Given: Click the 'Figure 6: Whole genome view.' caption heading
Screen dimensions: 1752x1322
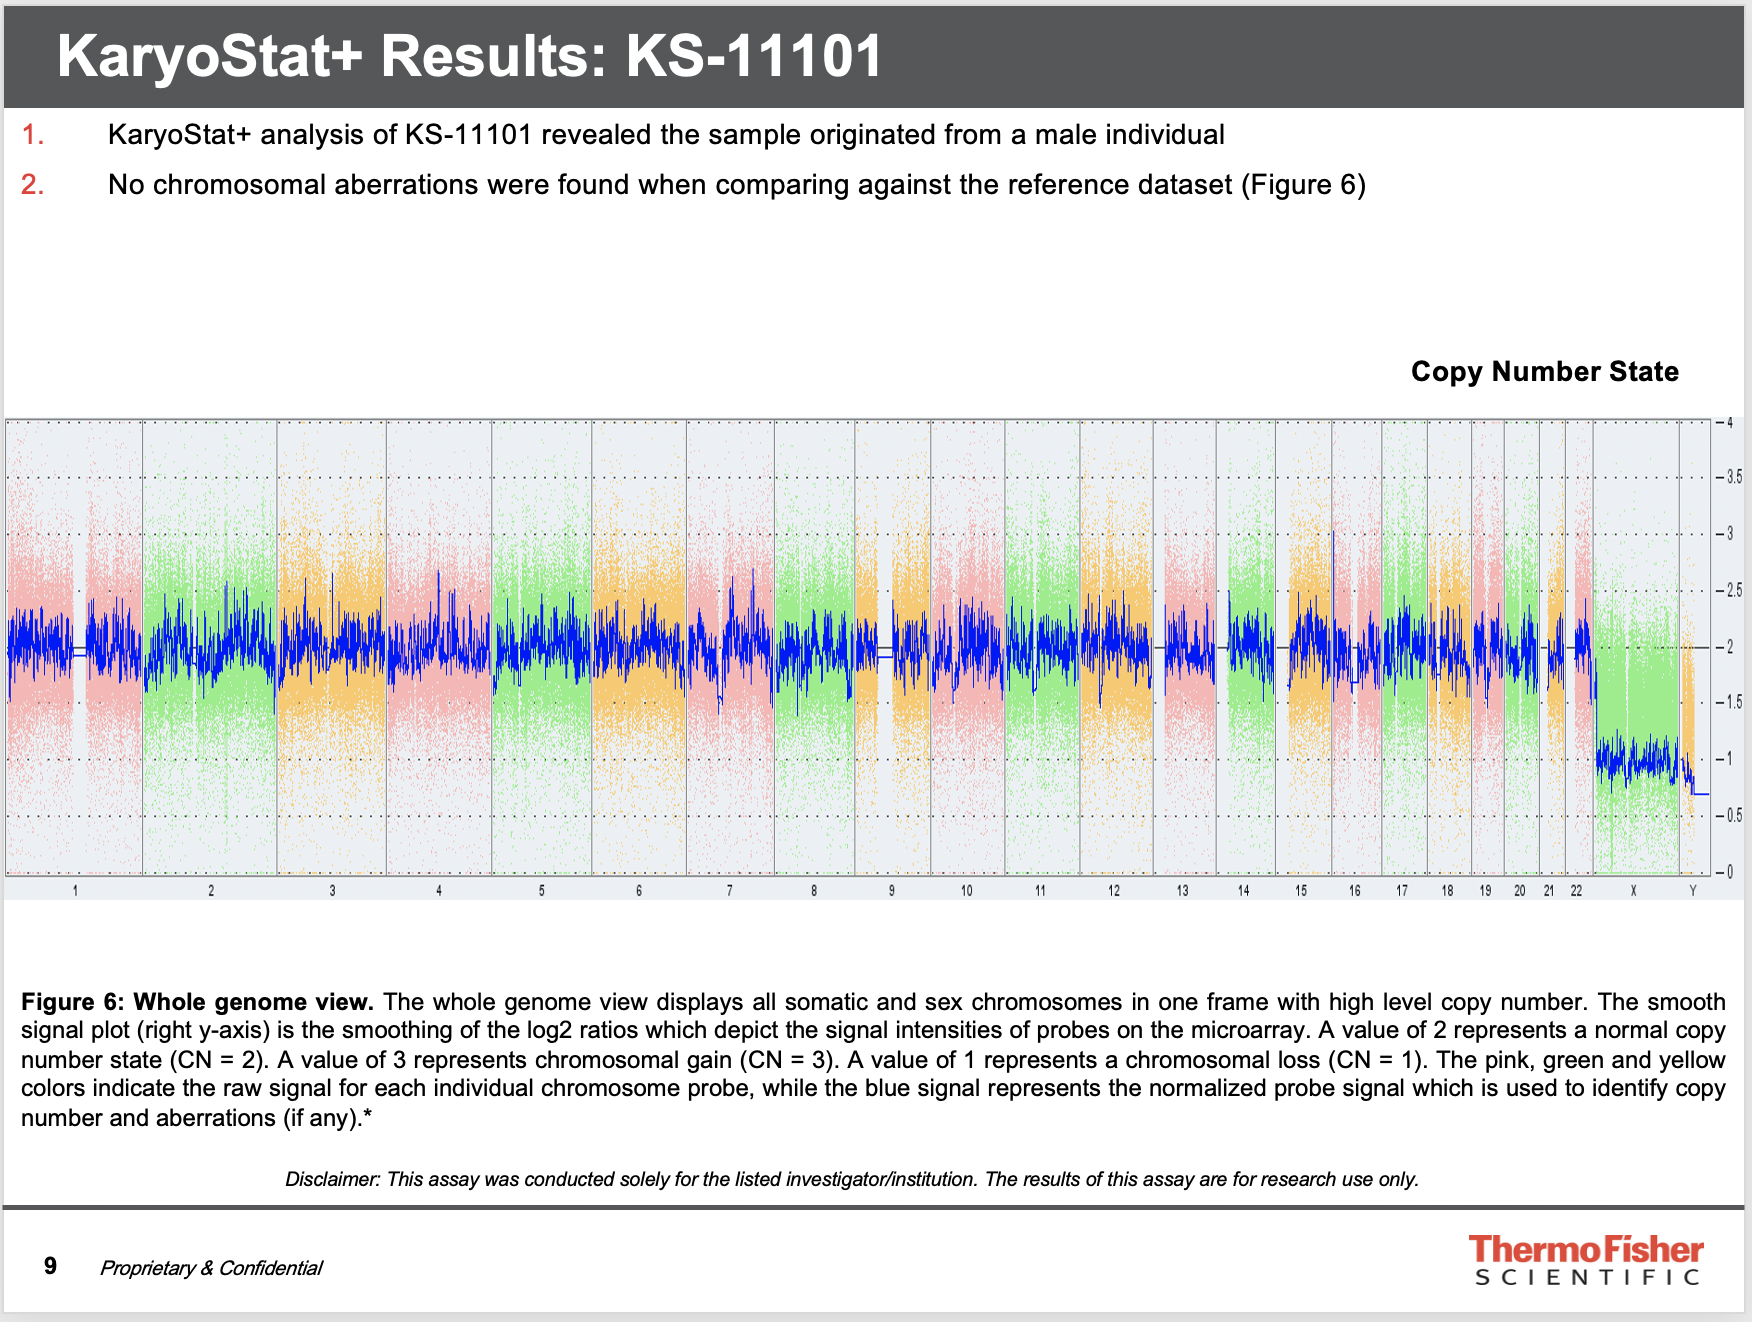Looking at the screenshot, I should [x=198, y=1002].
